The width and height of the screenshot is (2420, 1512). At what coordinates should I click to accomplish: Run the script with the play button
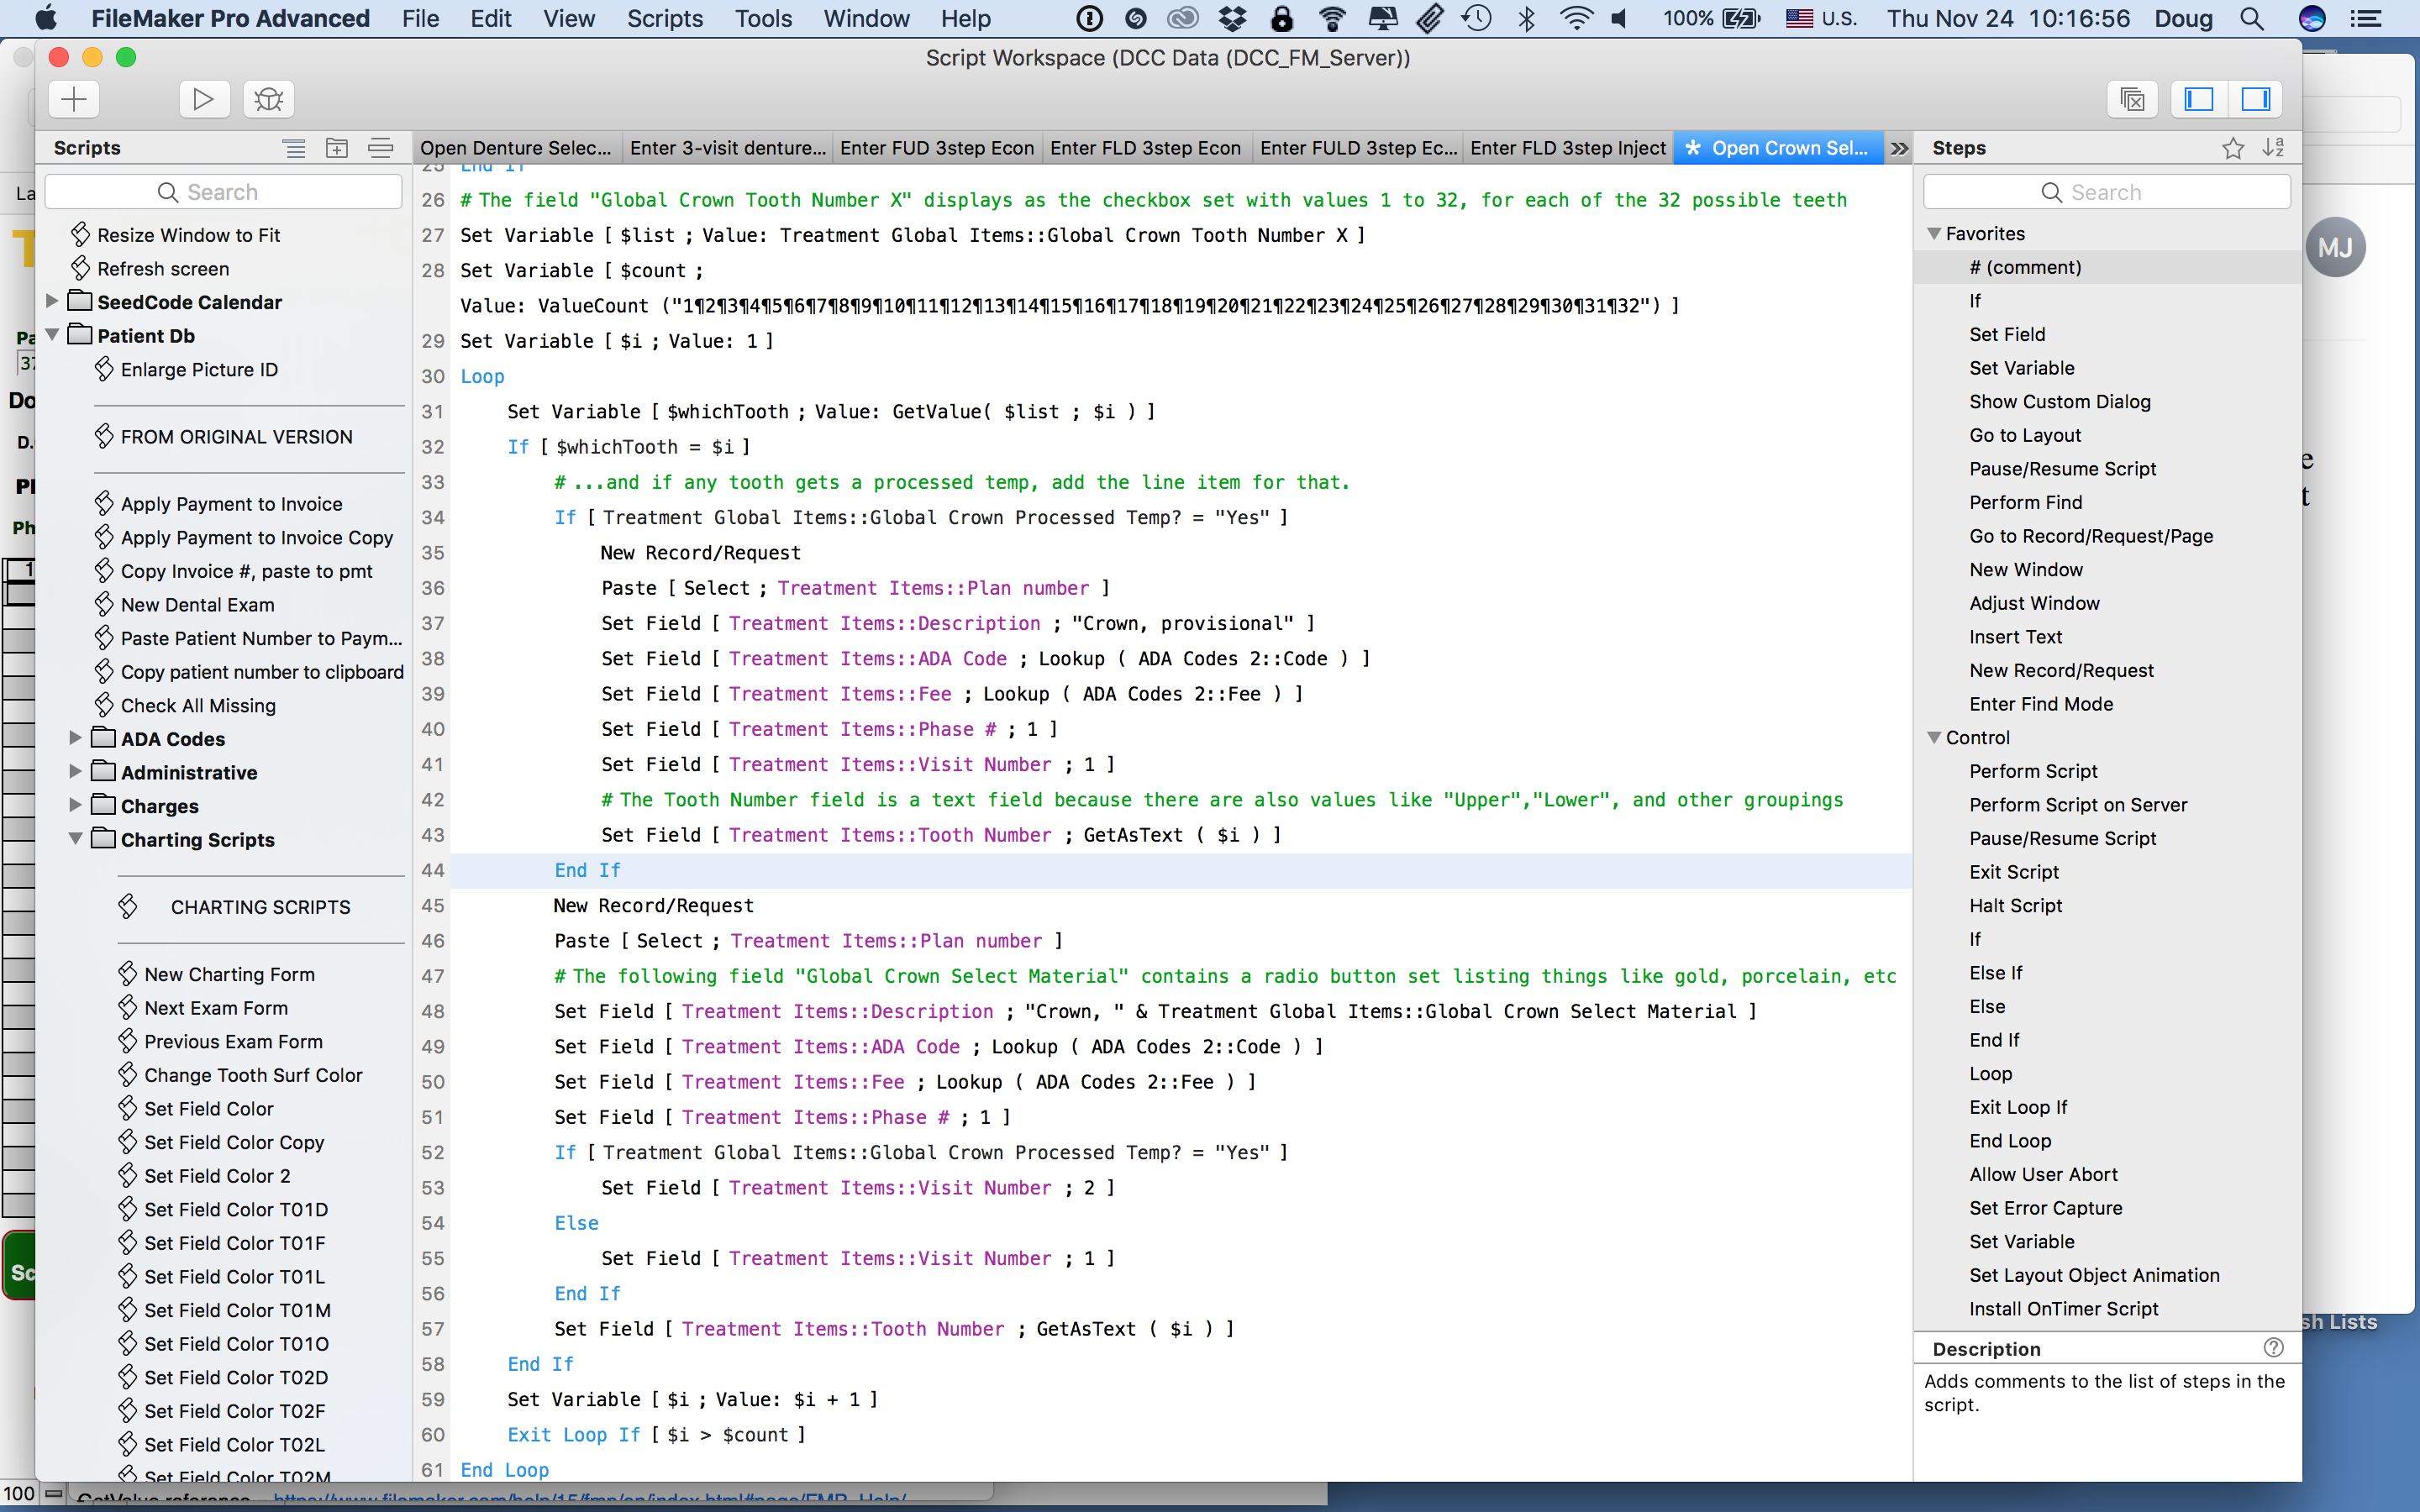tap(204, 99)
